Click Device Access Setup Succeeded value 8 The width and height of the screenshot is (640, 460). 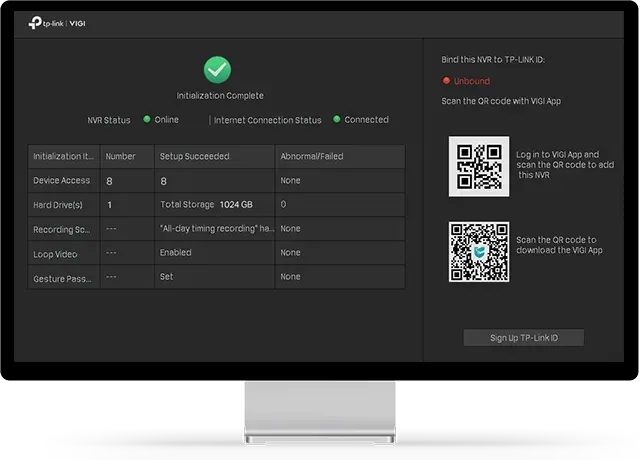(x=163, y=181)
